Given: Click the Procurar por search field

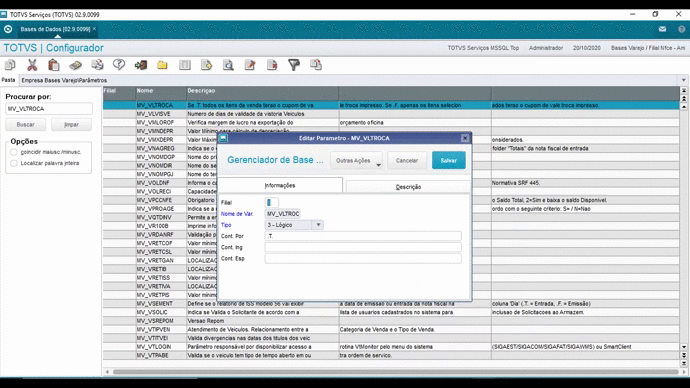Looking at the screenshot, I should click(49, 109).
